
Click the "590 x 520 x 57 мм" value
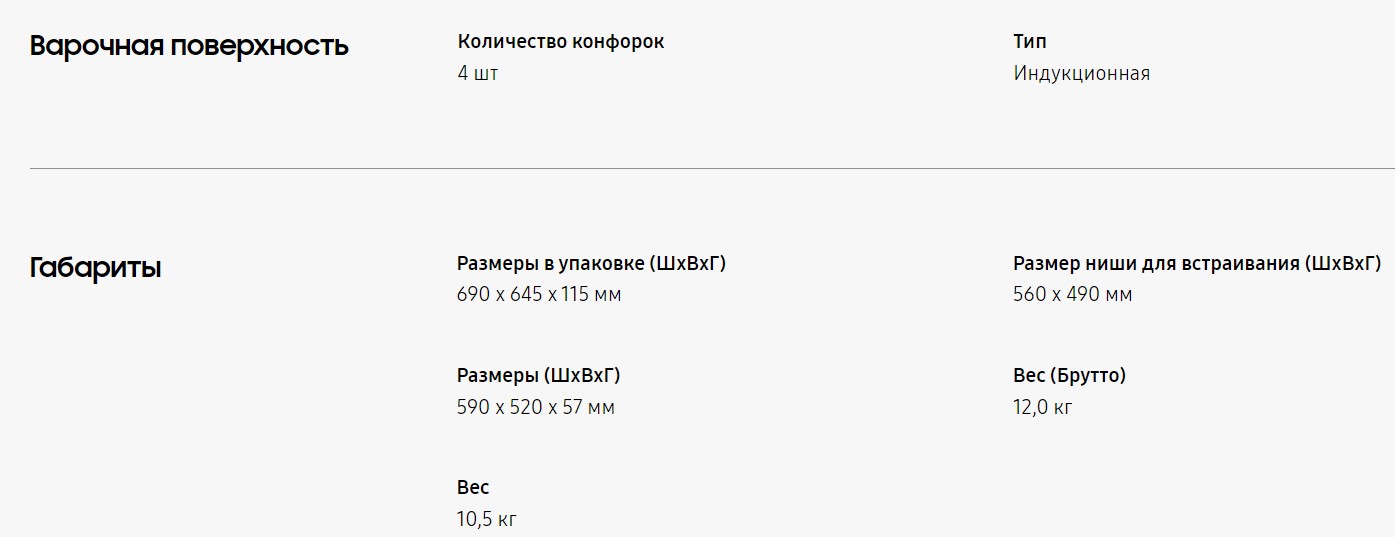tap(535, 408)
